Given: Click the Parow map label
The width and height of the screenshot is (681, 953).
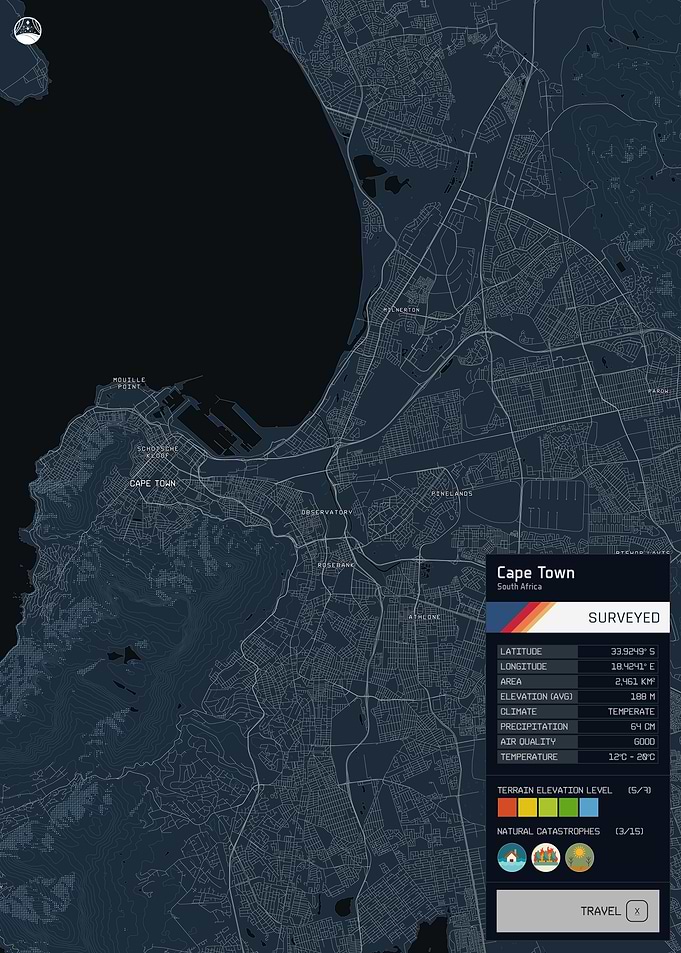Looking at the screenshot, I should point(659,391).
